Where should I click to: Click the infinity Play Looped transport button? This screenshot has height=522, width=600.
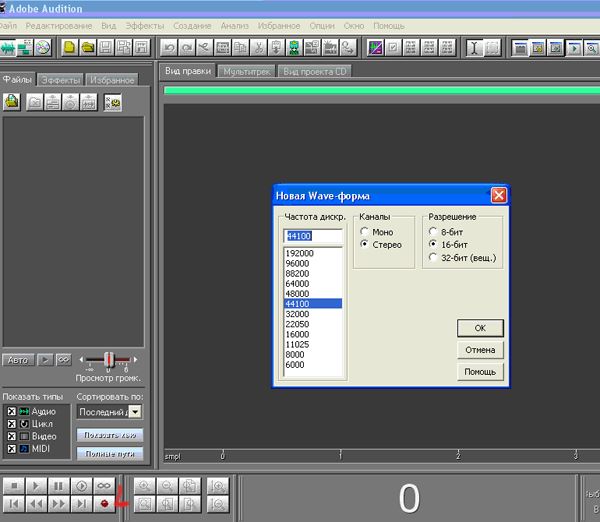click(104, 486)
